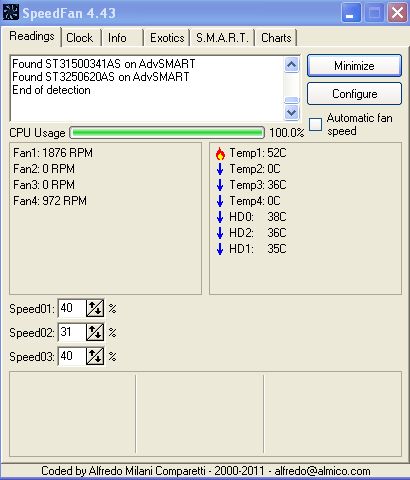The image size is (410, 480).
Task: Open the S.M.A.R.T. tab
Action: coord(222,38)
